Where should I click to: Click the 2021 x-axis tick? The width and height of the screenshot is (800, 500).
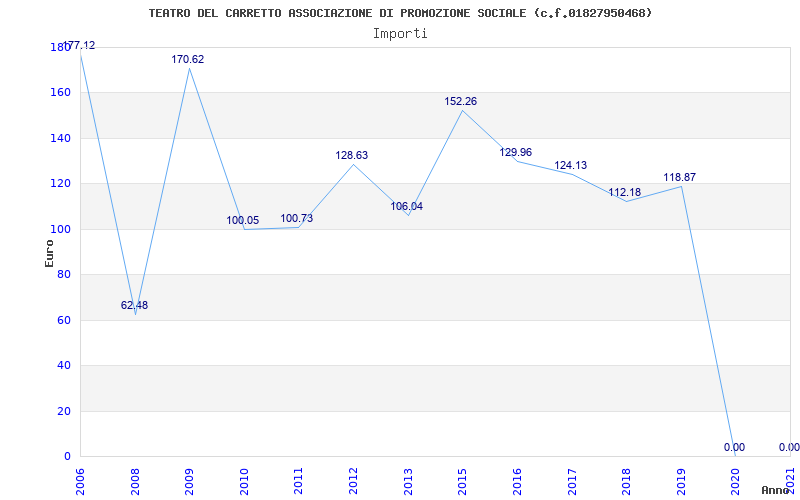pos(790,482)
